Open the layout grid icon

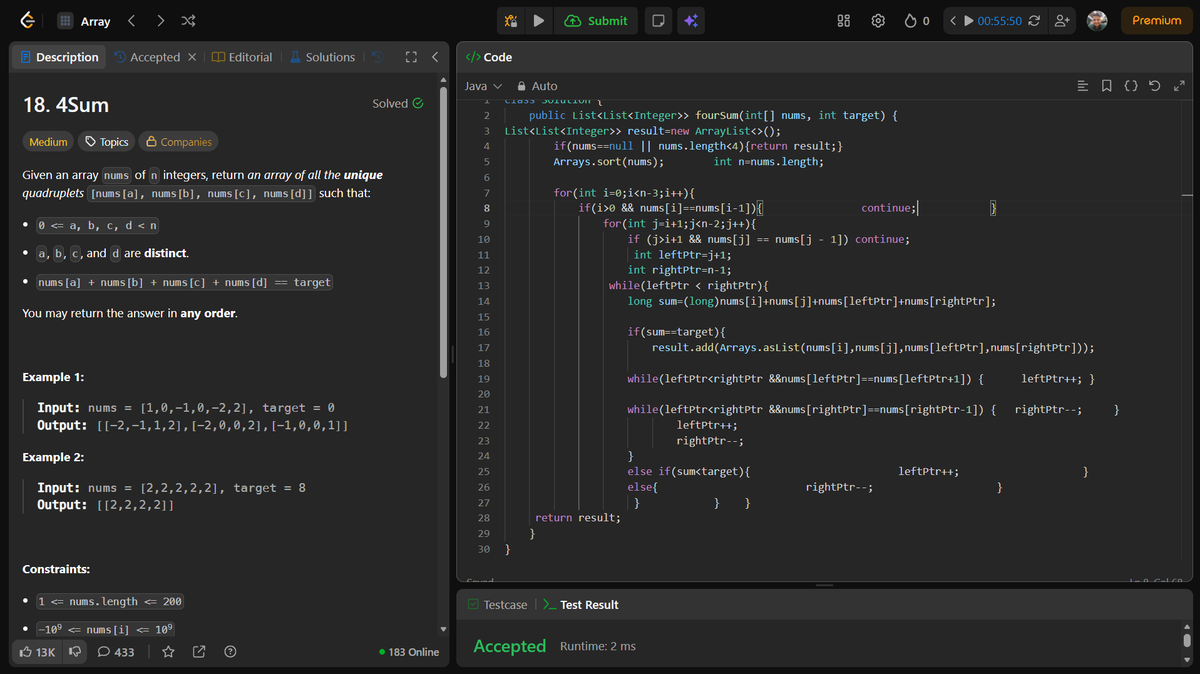[x=843, y=21]
